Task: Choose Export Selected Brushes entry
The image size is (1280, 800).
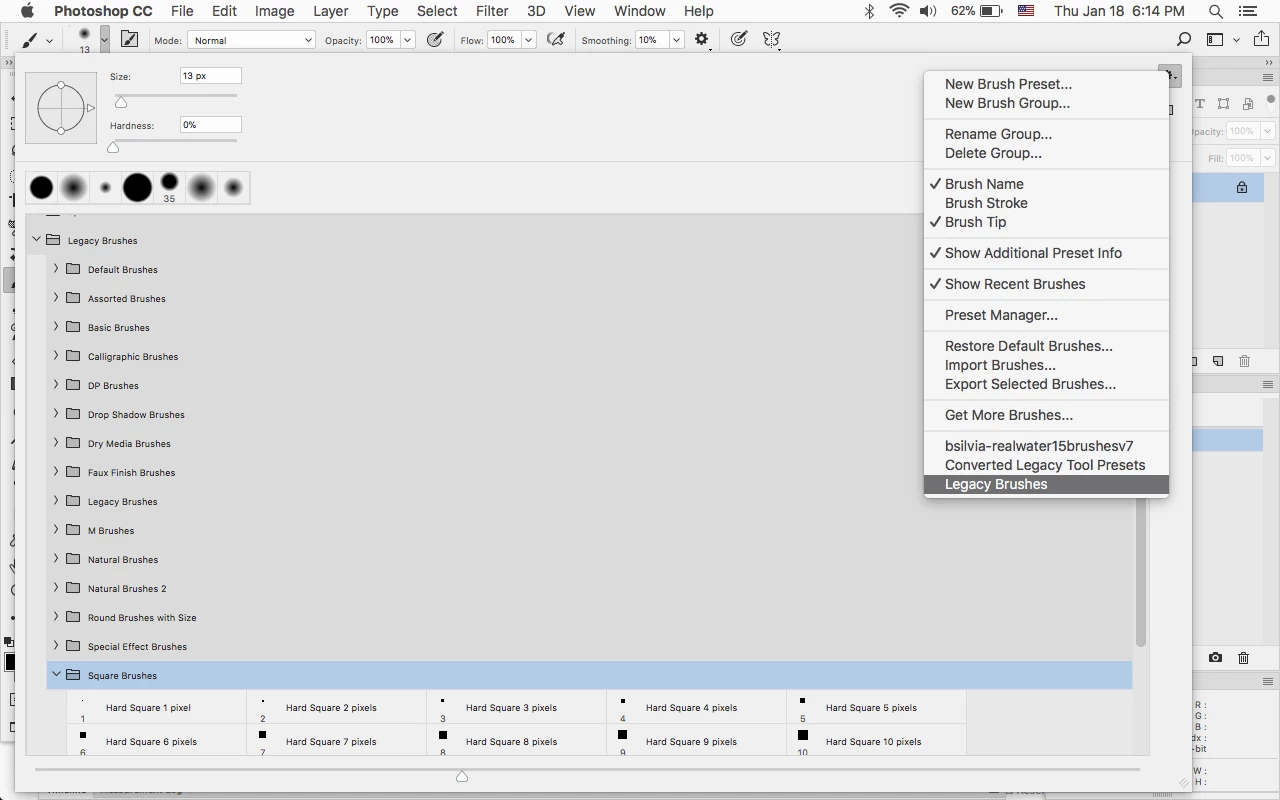Action: coord(1030,384)
